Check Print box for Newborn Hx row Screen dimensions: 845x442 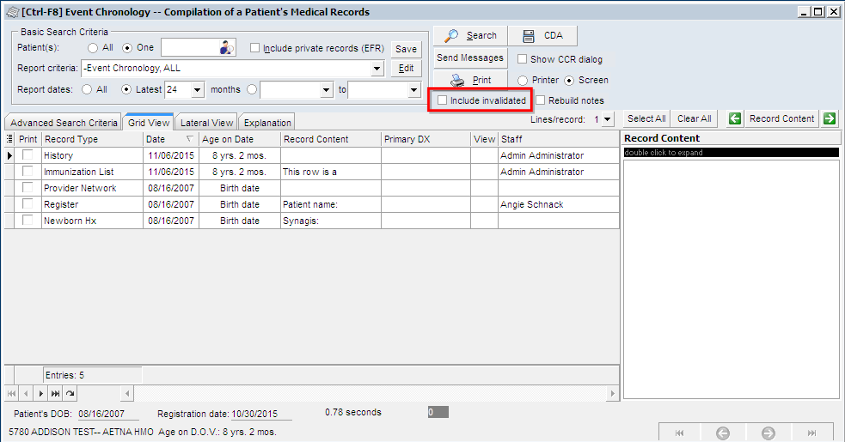point(27,220)
